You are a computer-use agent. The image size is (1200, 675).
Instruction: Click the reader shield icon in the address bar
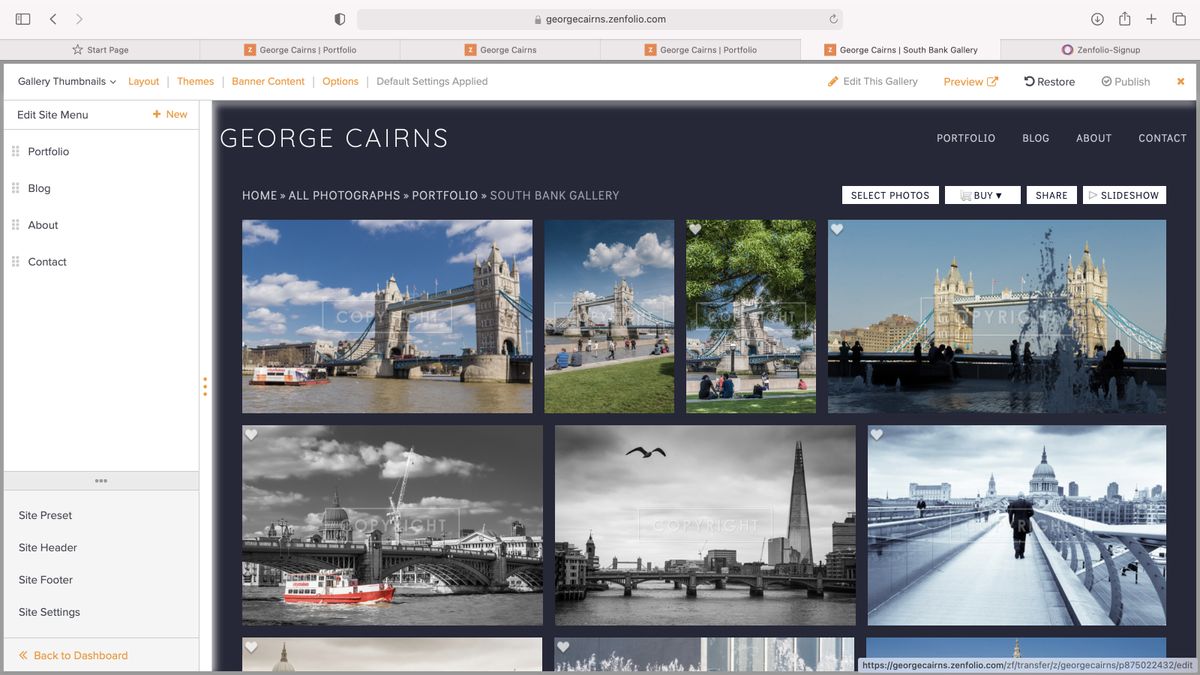[338, 18]
